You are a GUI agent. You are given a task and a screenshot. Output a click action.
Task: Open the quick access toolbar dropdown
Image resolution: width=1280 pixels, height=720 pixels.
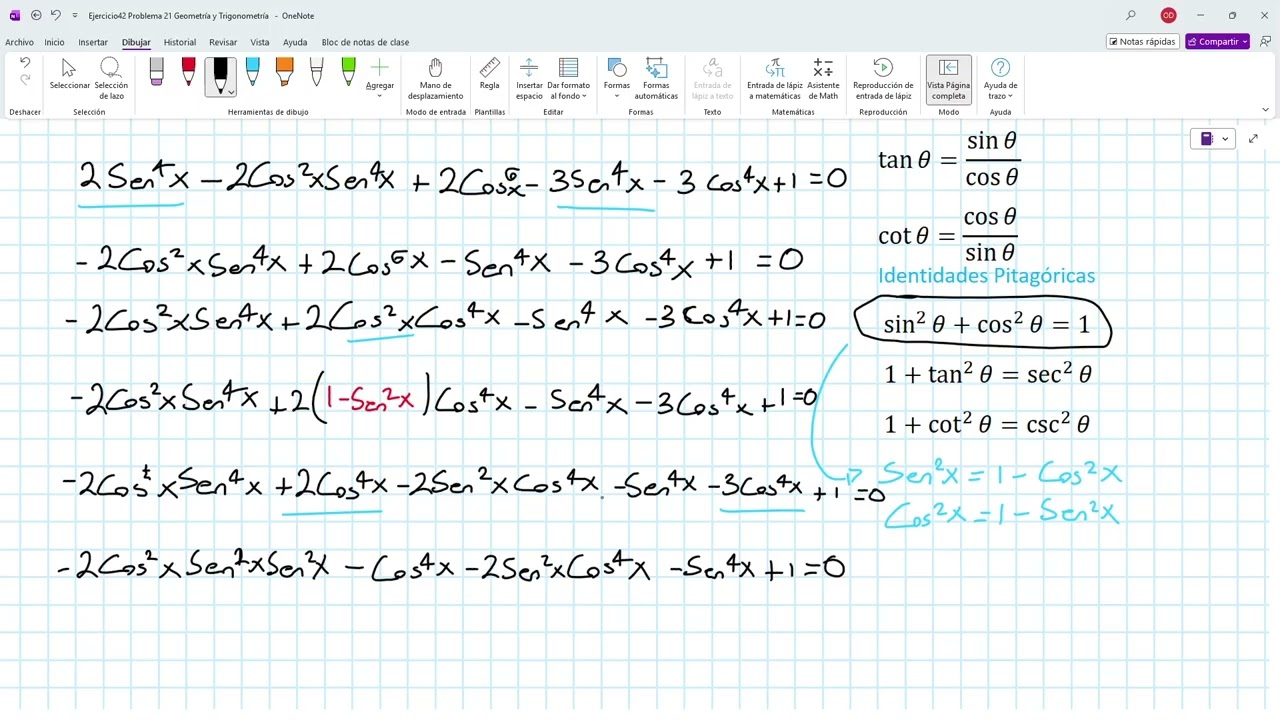coord(74,16)
